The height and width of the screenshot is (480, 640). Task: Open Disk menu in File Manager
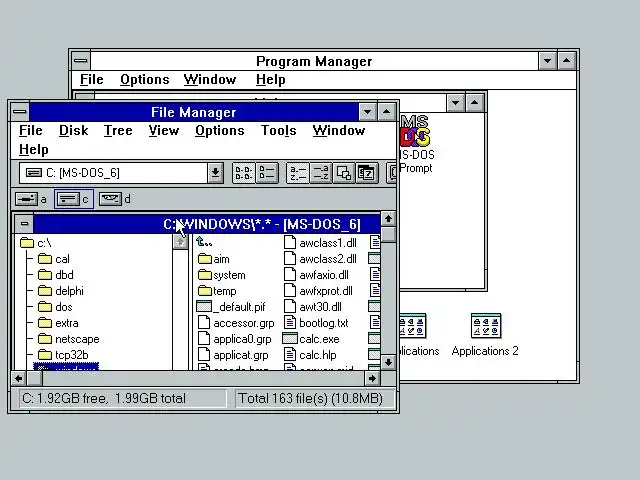[x=73, y=131]
